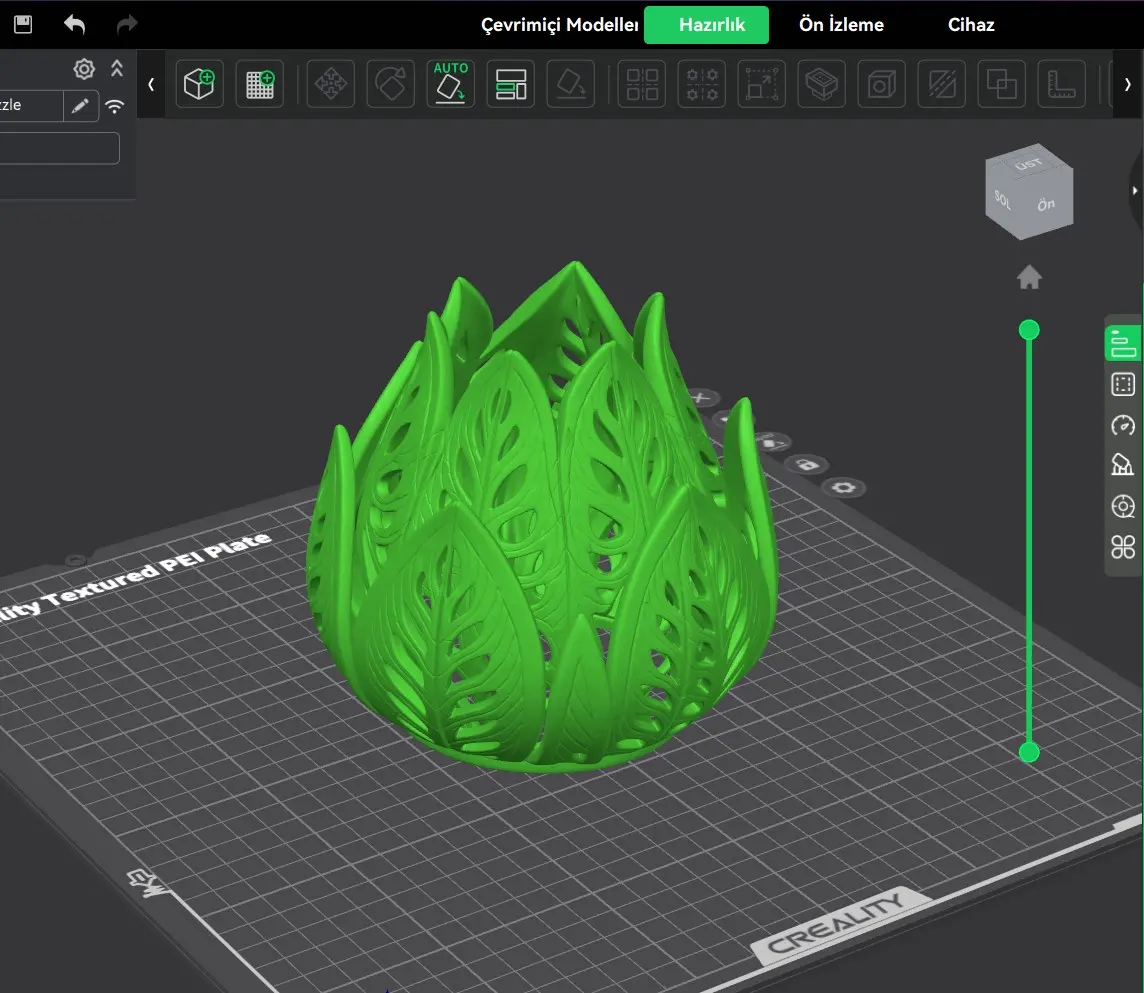Click the Ön face of view cube
The image size is (1144, 993).
point(1047,204)
